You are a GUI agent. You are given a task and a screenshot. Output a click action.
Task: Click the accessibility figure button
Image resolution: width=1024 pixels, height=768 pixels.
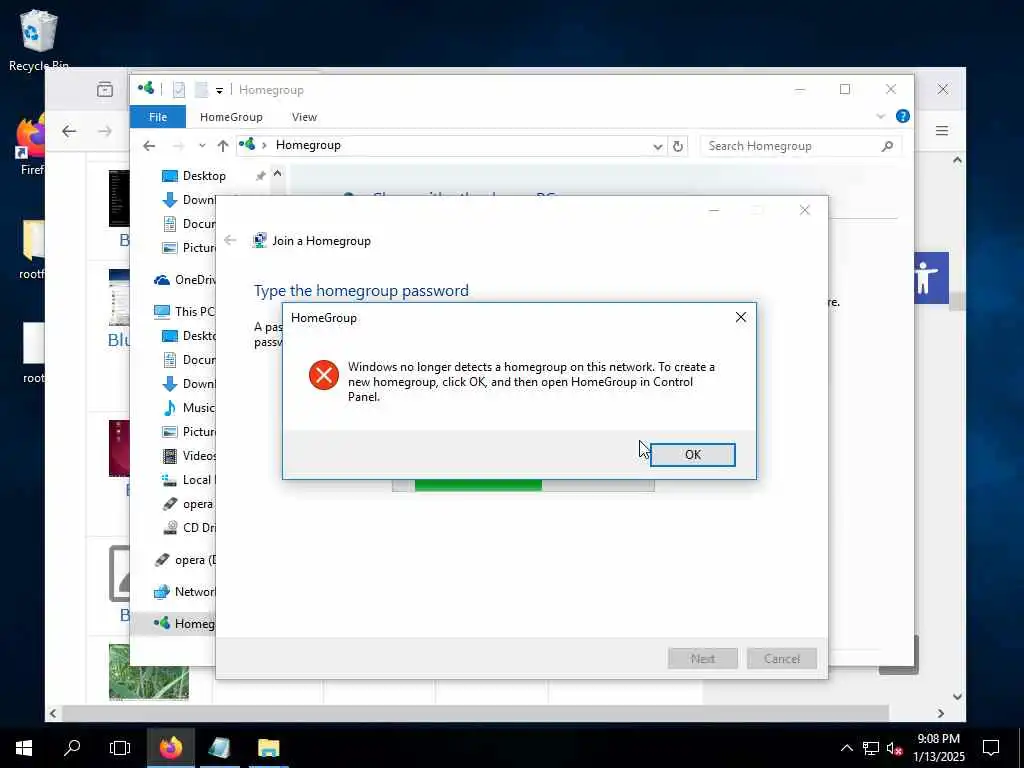click(931, 278)
